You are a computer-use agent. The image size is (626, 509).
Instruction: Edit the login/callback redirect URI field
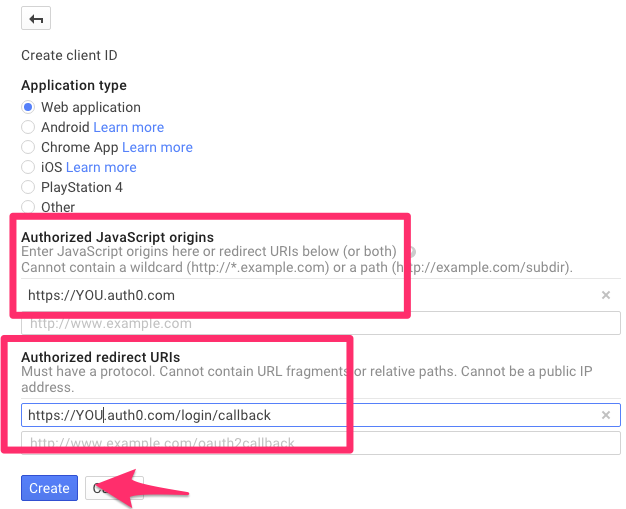[300, 415]
